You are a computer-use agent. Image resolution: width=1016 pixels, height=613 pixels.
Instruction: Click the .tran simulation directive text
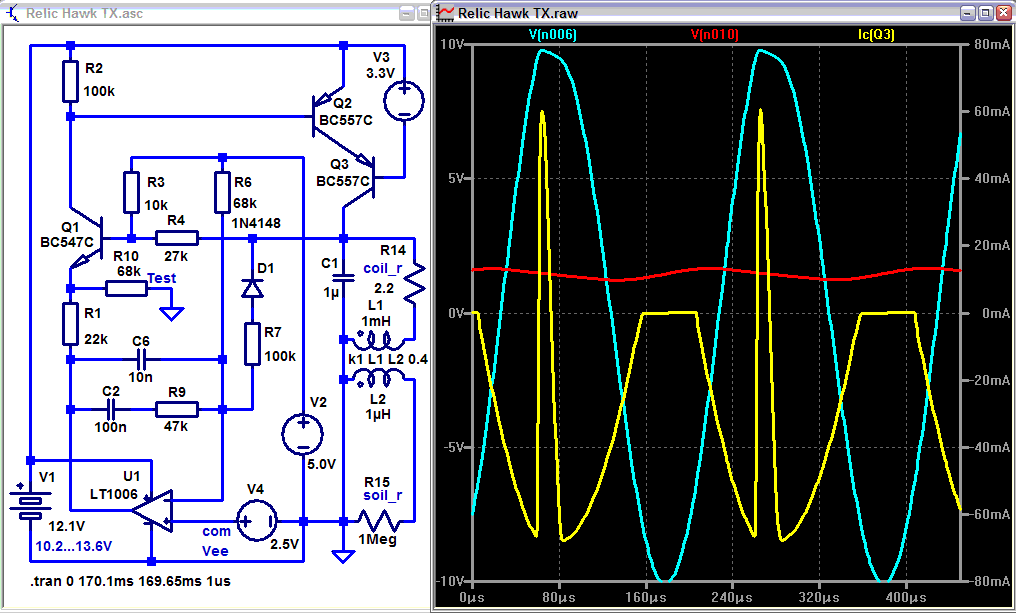tap(130, 581)
